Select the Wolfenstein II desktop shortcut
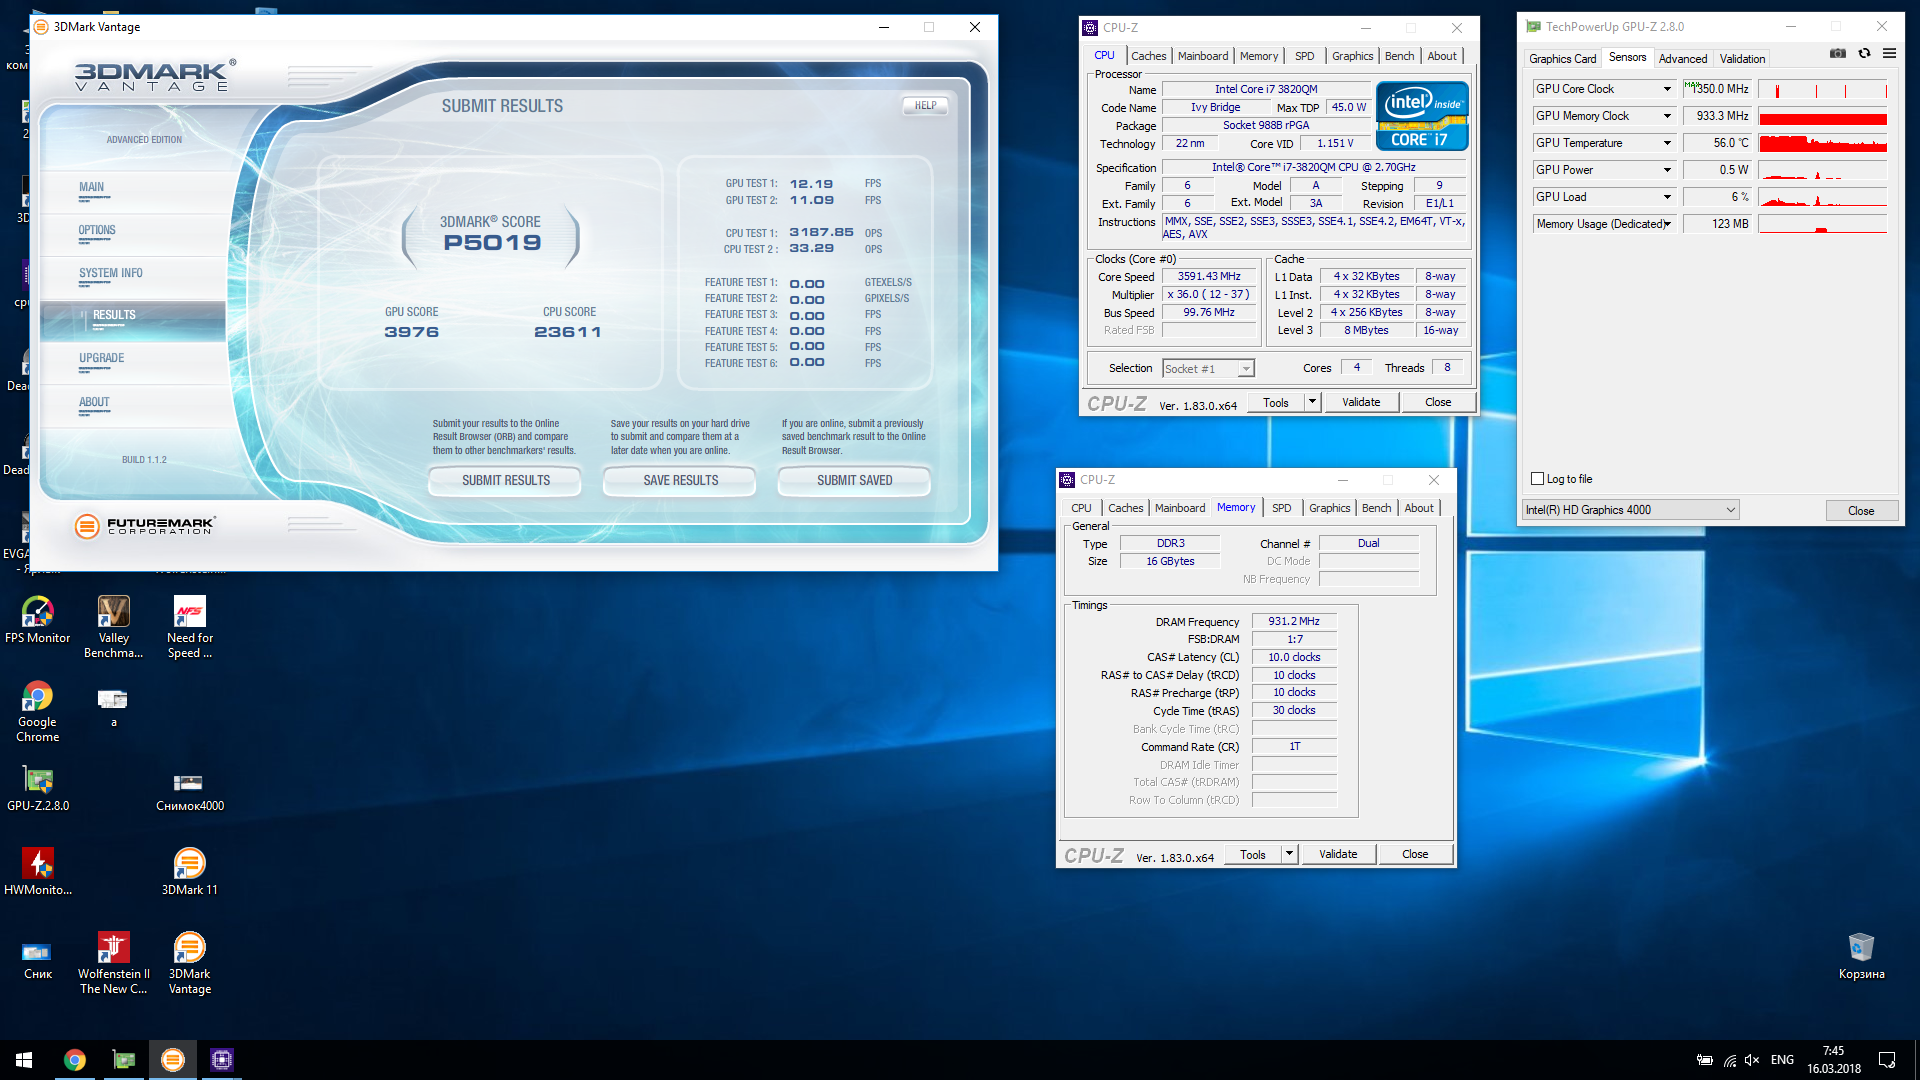Screen dimensions: 1920x1080 pyautogui.click(x=114, y=963)
